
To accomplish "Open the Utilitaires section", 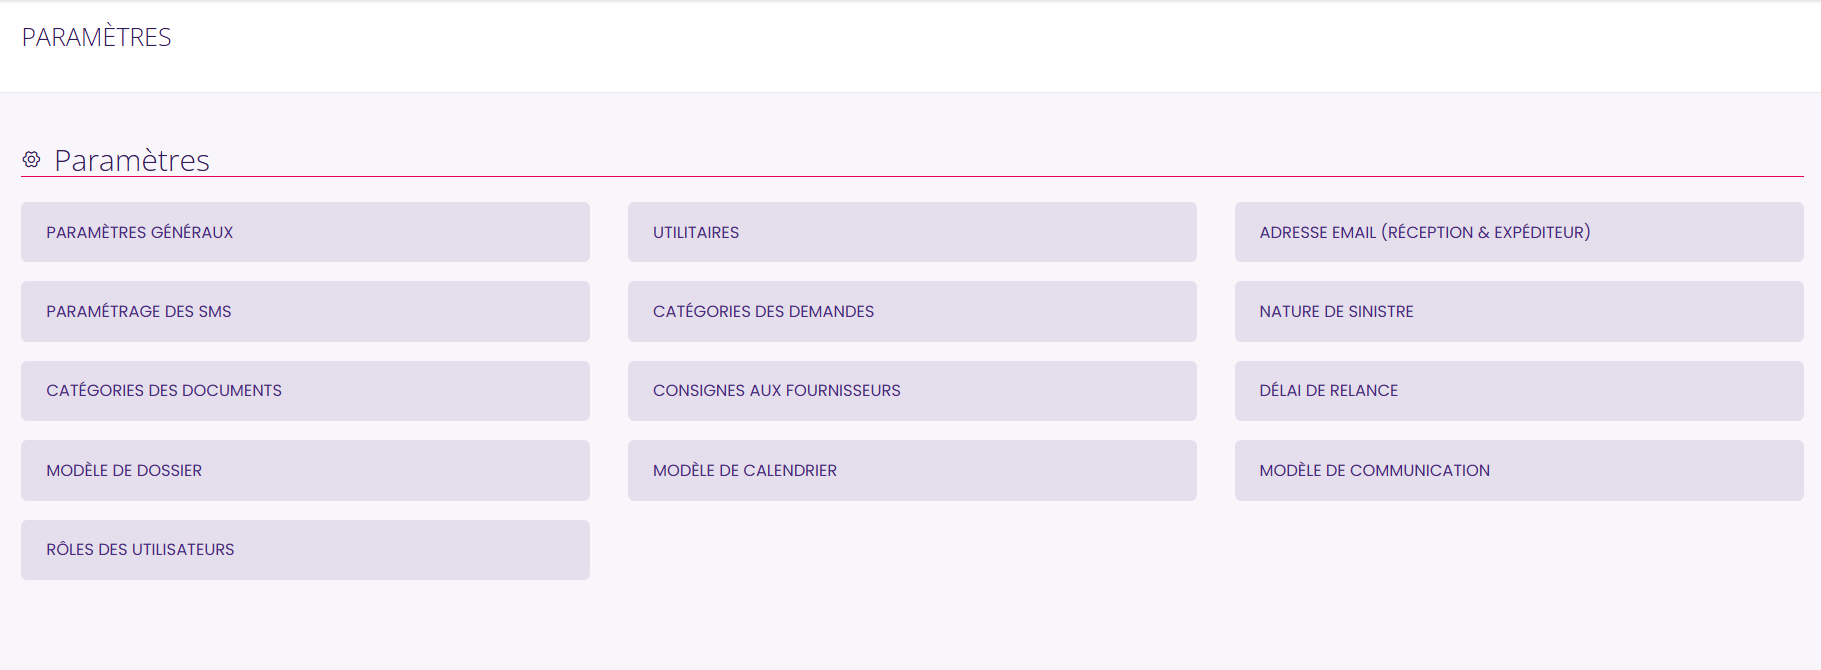I will (912, 232).
